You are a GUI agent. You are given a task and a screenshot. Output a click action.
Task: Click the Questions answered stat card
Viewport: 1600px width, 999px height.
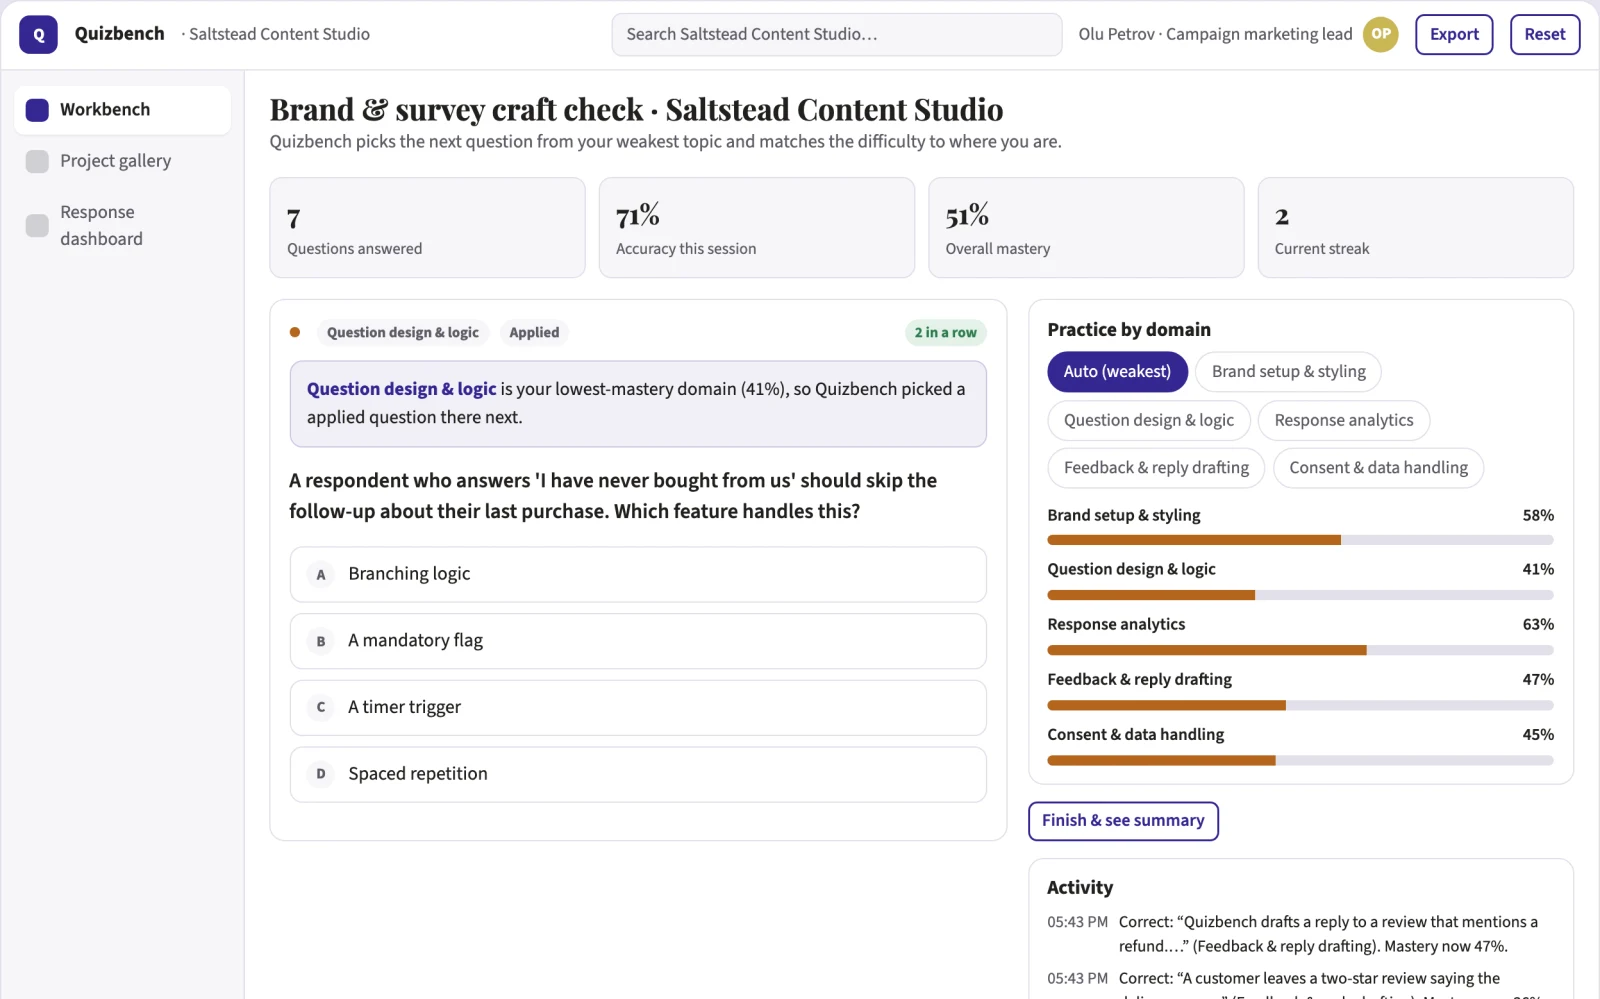coord(427,228)
